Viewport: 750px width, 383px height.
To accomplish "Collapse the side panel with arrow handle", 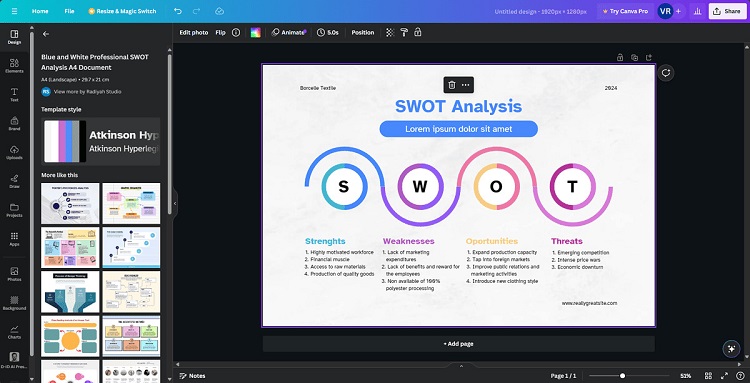I will (x=175, y=203).
